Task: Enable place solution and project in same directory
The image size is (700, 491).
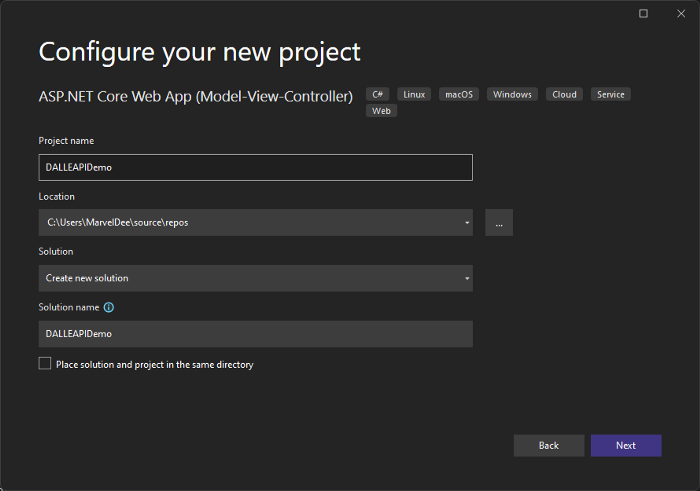Action: pos(45,364)
